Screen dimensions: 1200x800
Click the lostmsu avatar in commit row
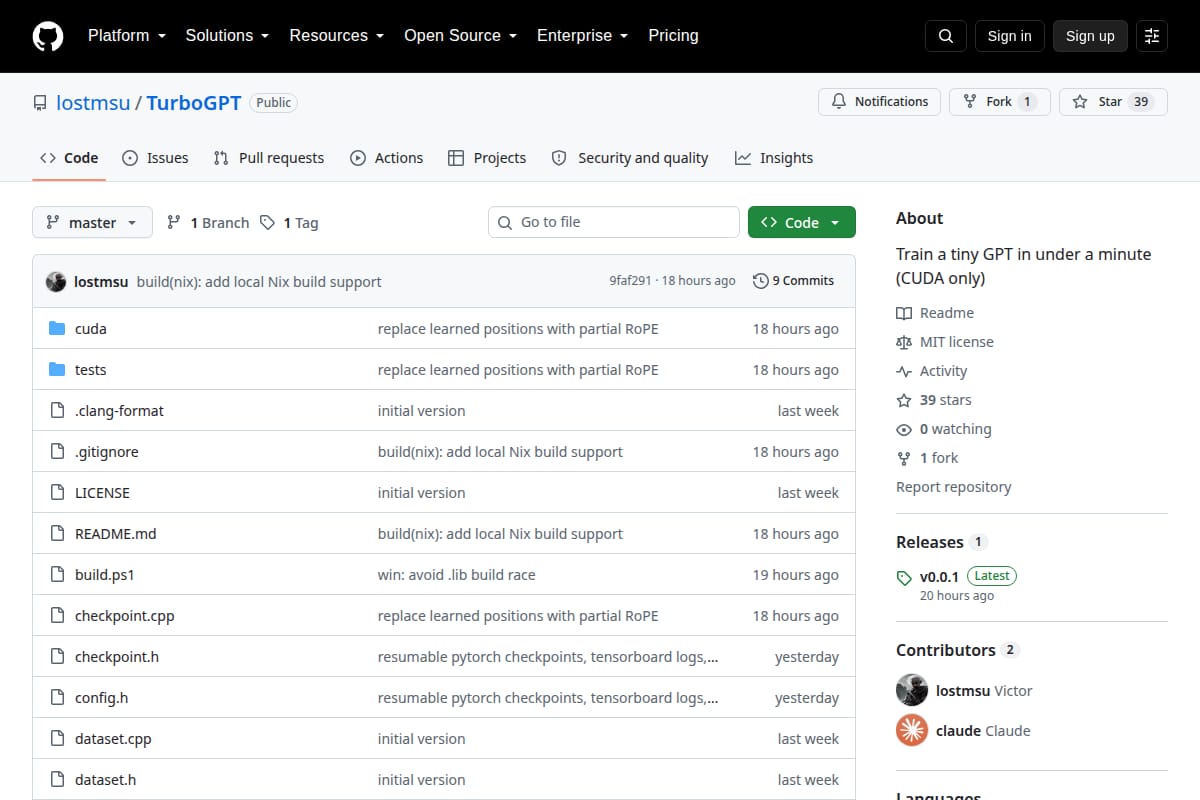click(x=56, y=282)
